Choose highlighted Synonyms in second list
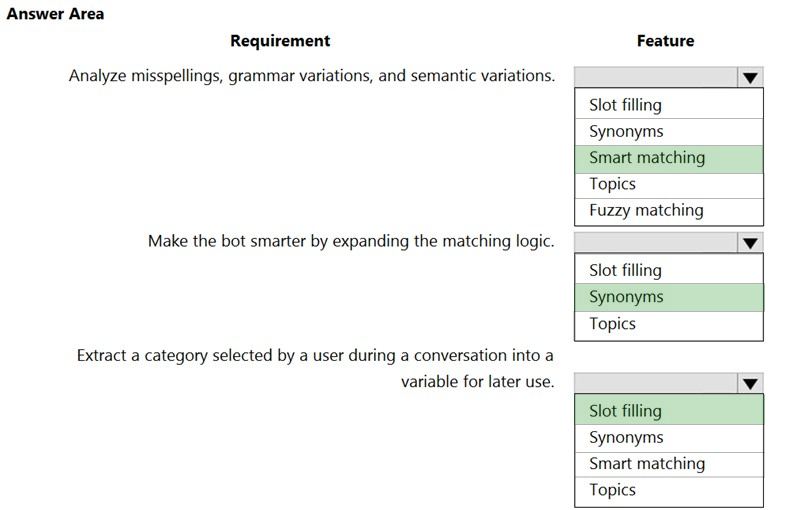Screen dimensions: 786x510 pos(669,297)
